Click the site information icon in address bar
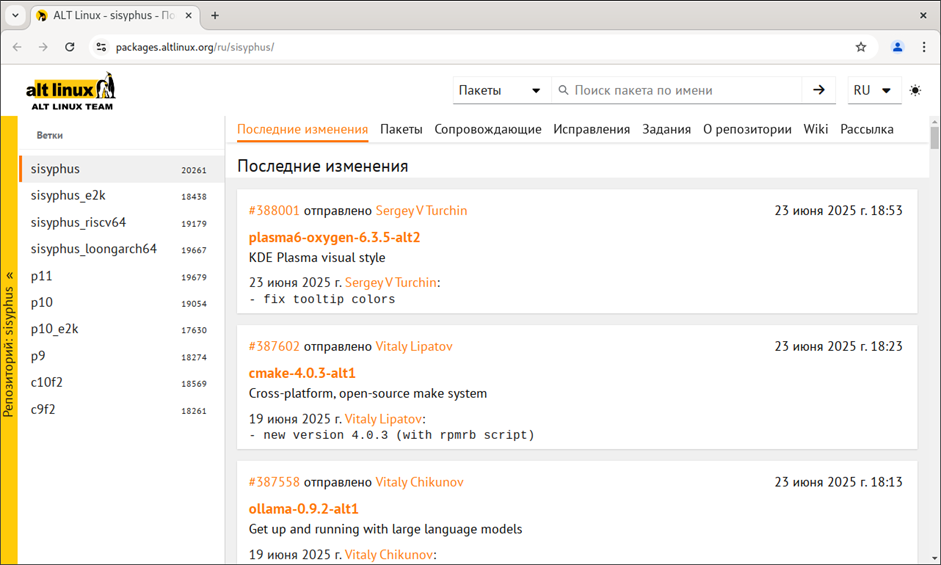 100,47
